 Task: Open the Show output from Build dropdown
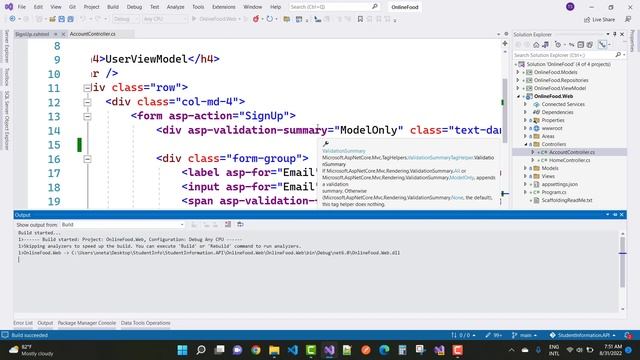tap(122, 224)
